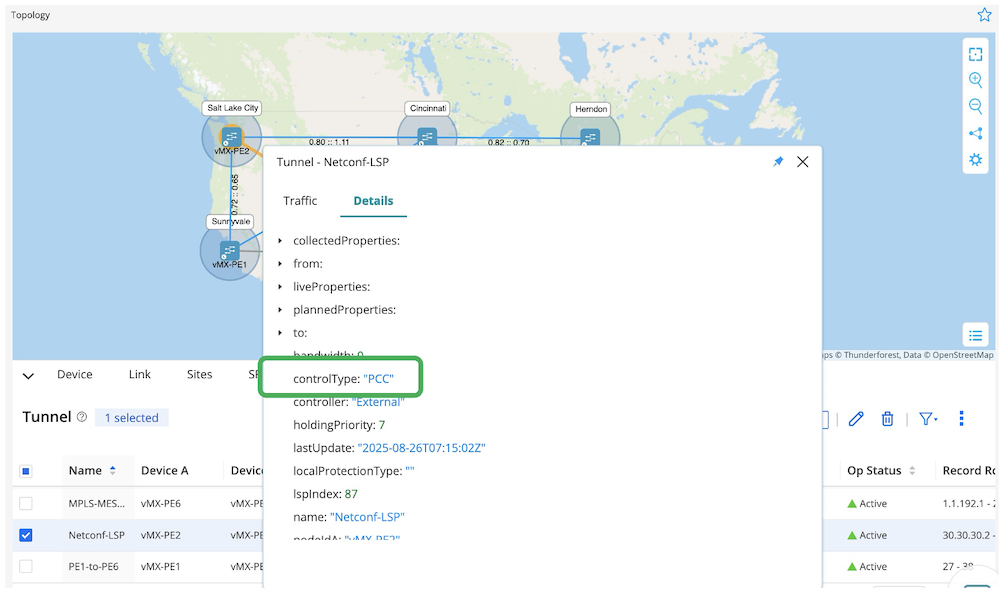The width and height of the screenshot is (1000, 592).
Task: Switch to the Details tab
Action: click(373, 200)
